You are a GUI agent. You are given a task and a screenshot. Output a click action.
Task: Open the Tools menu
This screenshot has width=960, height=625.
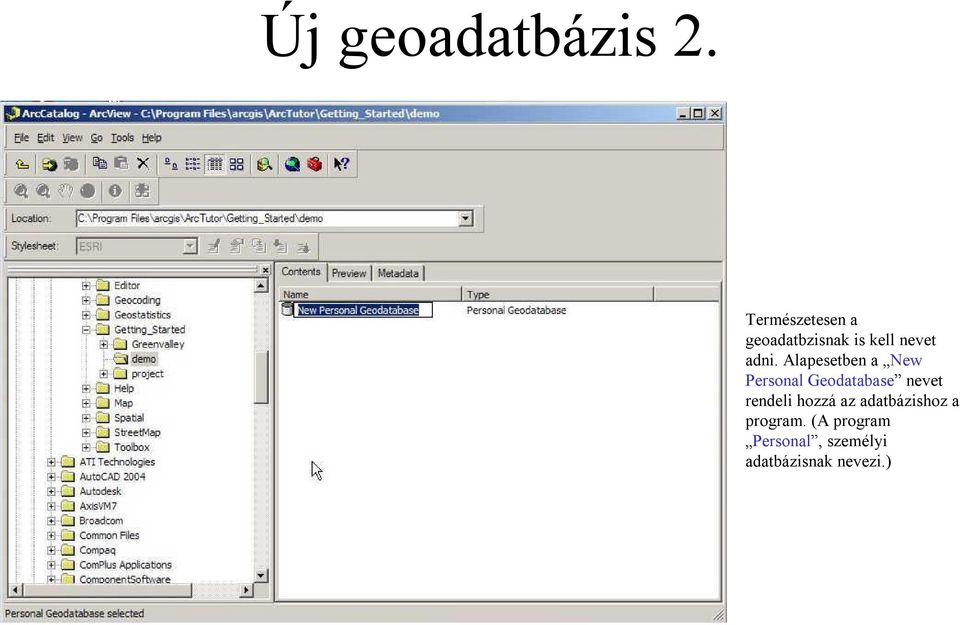[x=122, y=138]
